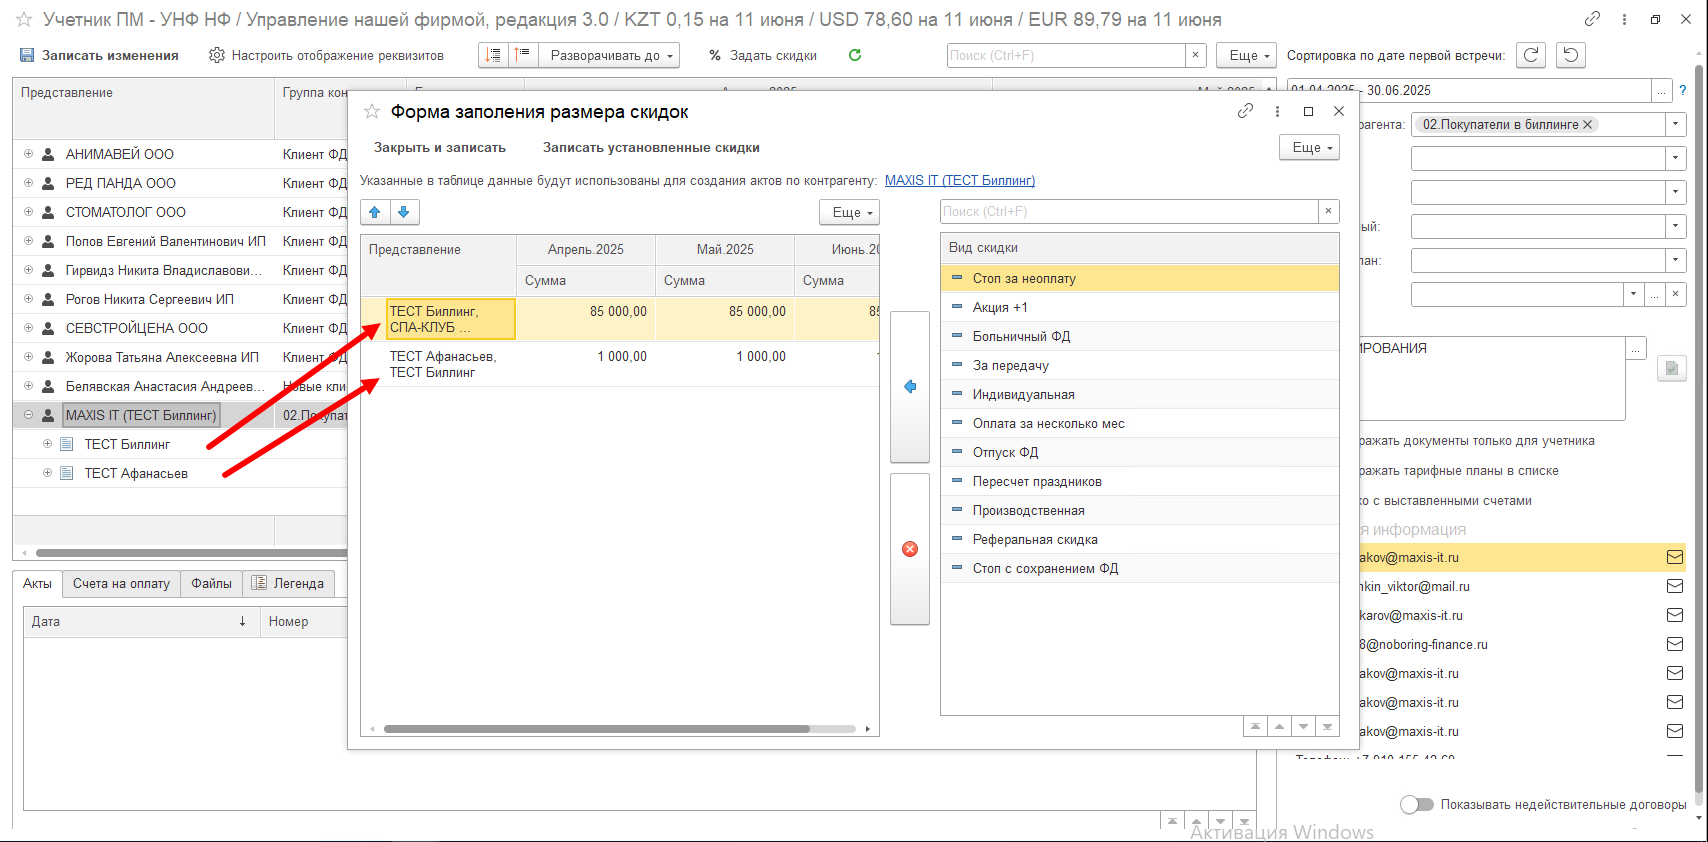Click the blue left arrow to add selected discount
Viewport: 1708px width, 842px height.
(x=910, y=387)
